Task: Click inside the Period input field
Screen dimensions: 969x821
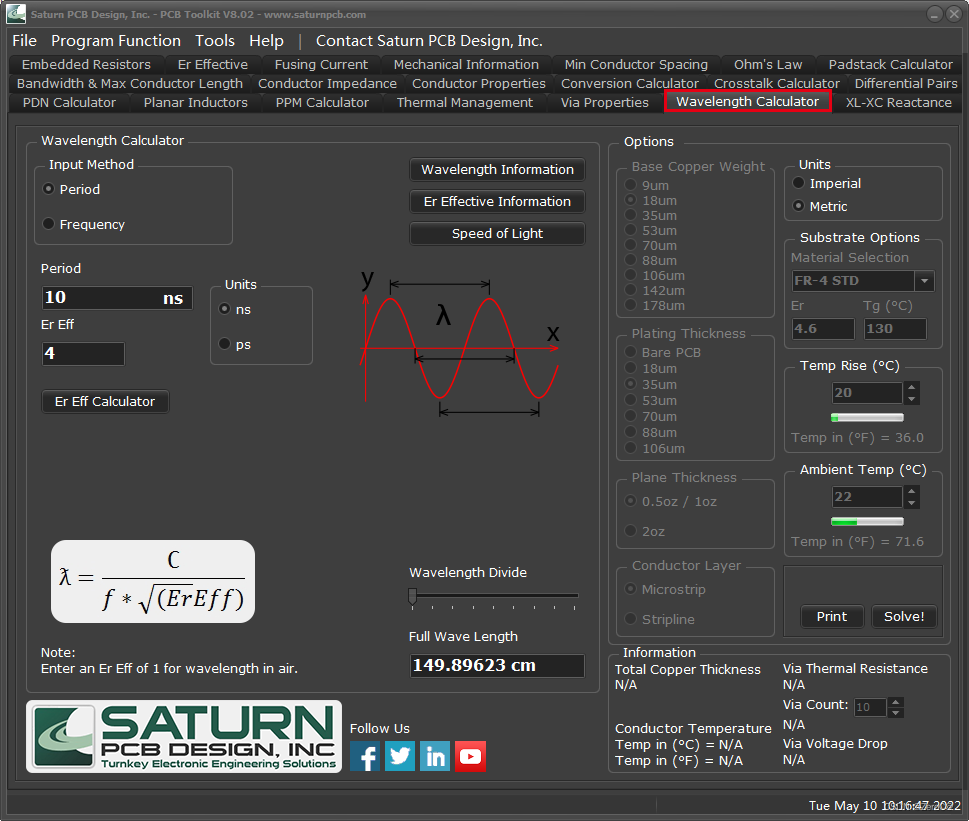Action: pyautogui.click(x=115, y=297)
